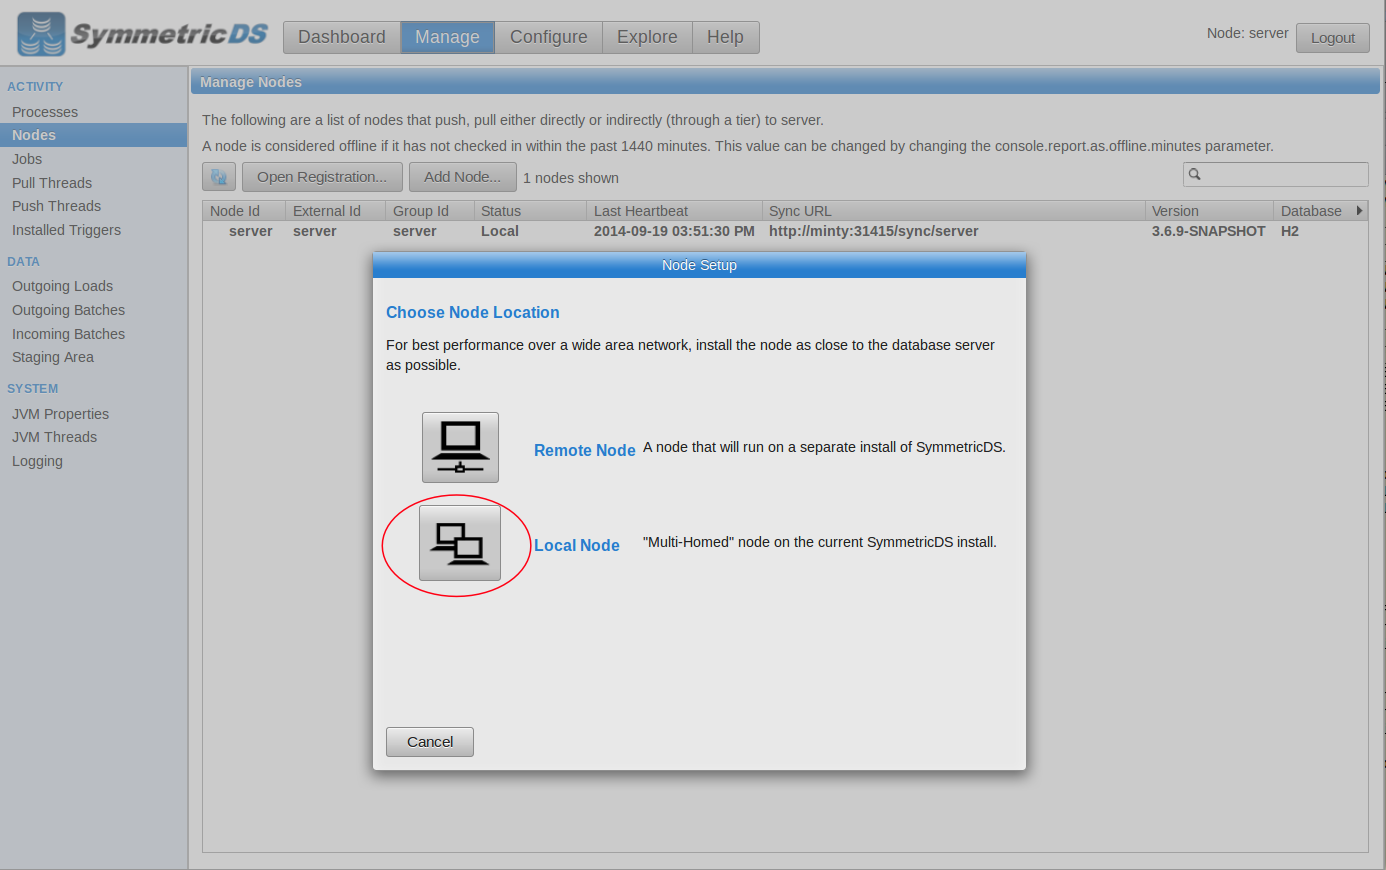This screenshot has height=870, width=1386.
Task: Sort by the Database column header
Action: pos(1311,211)
